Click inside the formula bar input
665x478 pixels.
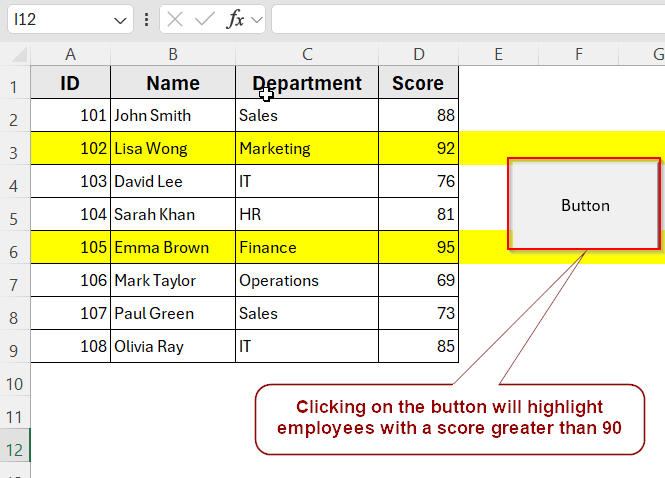coord(465,20)
